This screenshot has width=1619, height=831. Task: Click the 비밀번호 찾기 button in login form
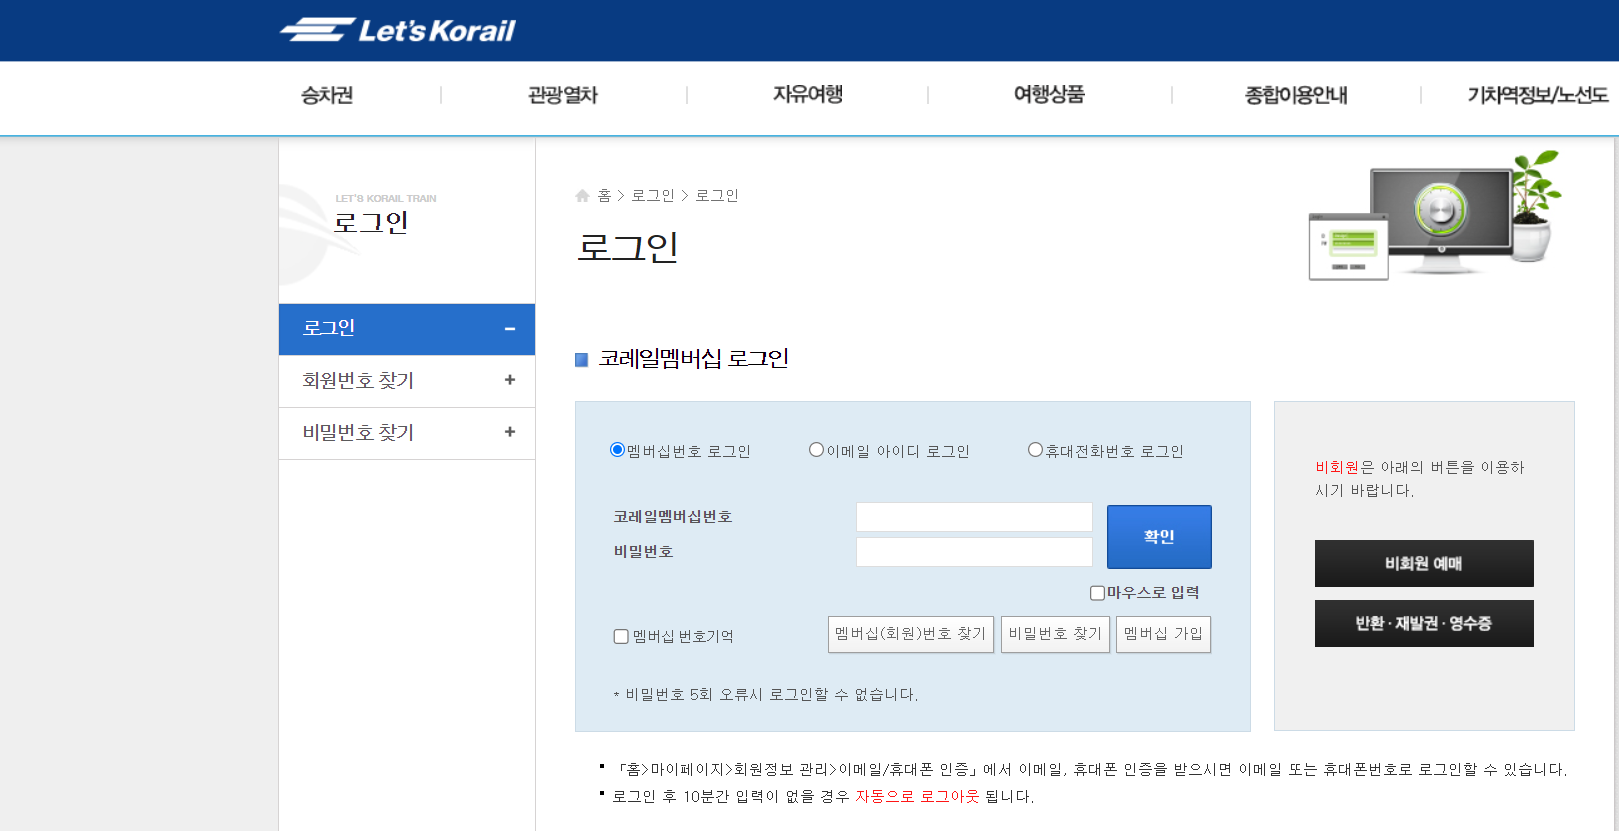(1055, 634)
